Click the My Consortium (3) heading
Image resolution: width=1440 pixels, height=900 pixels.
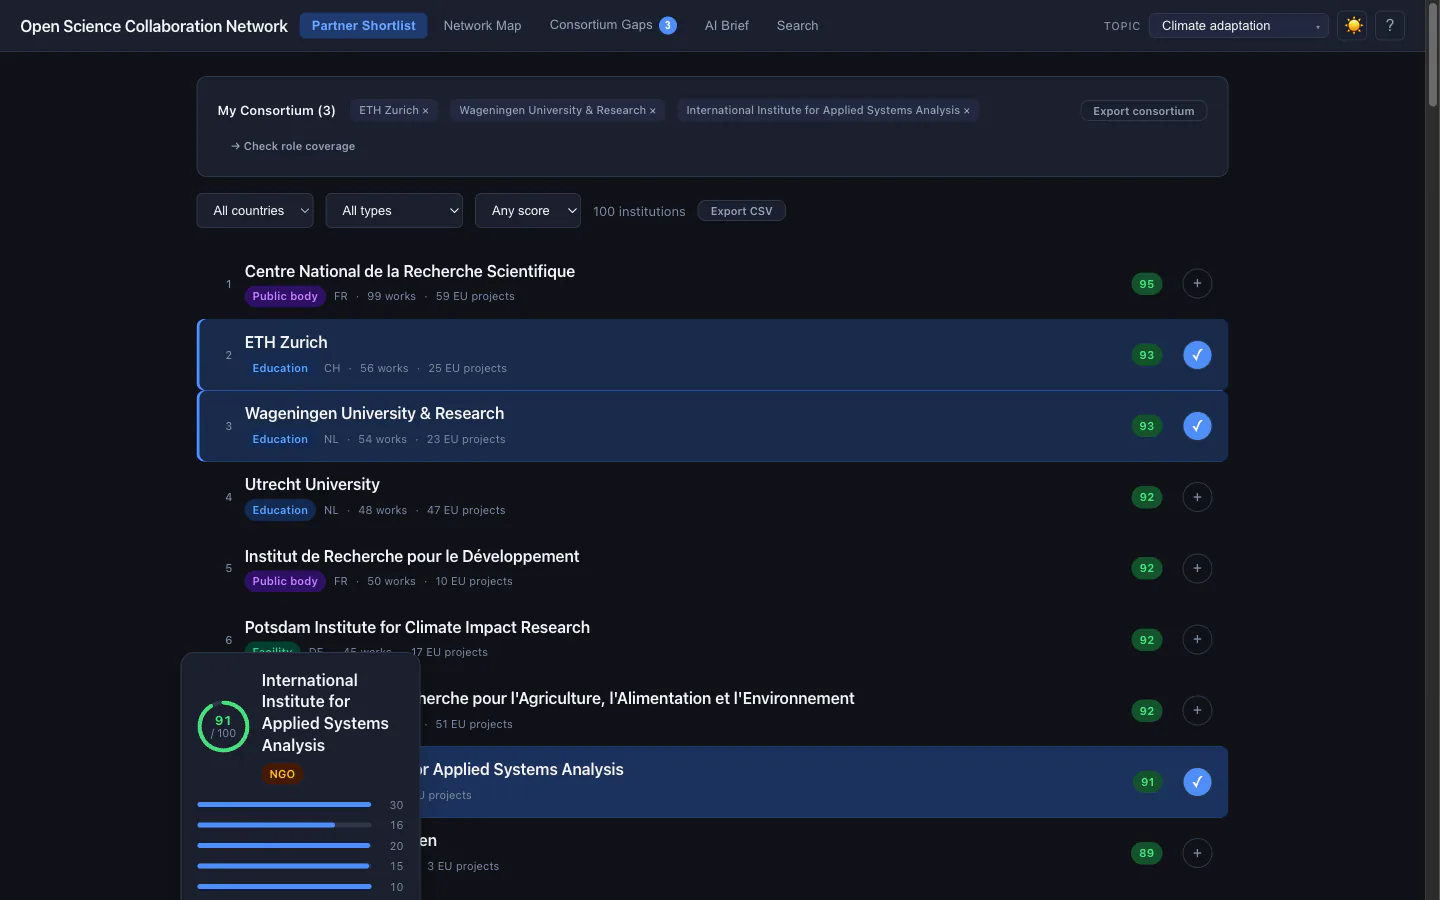[x=277, y=111]
